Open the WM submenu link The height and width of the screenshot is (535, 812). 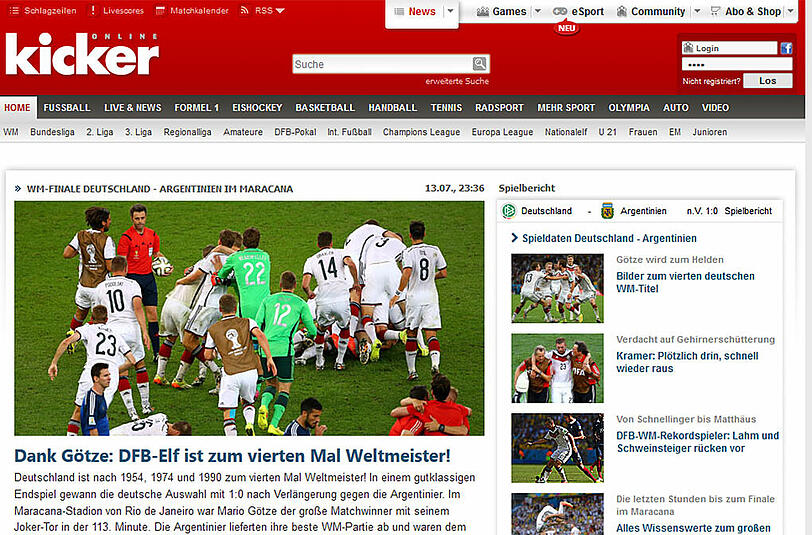pyautogui.click(x=11, y=132)
